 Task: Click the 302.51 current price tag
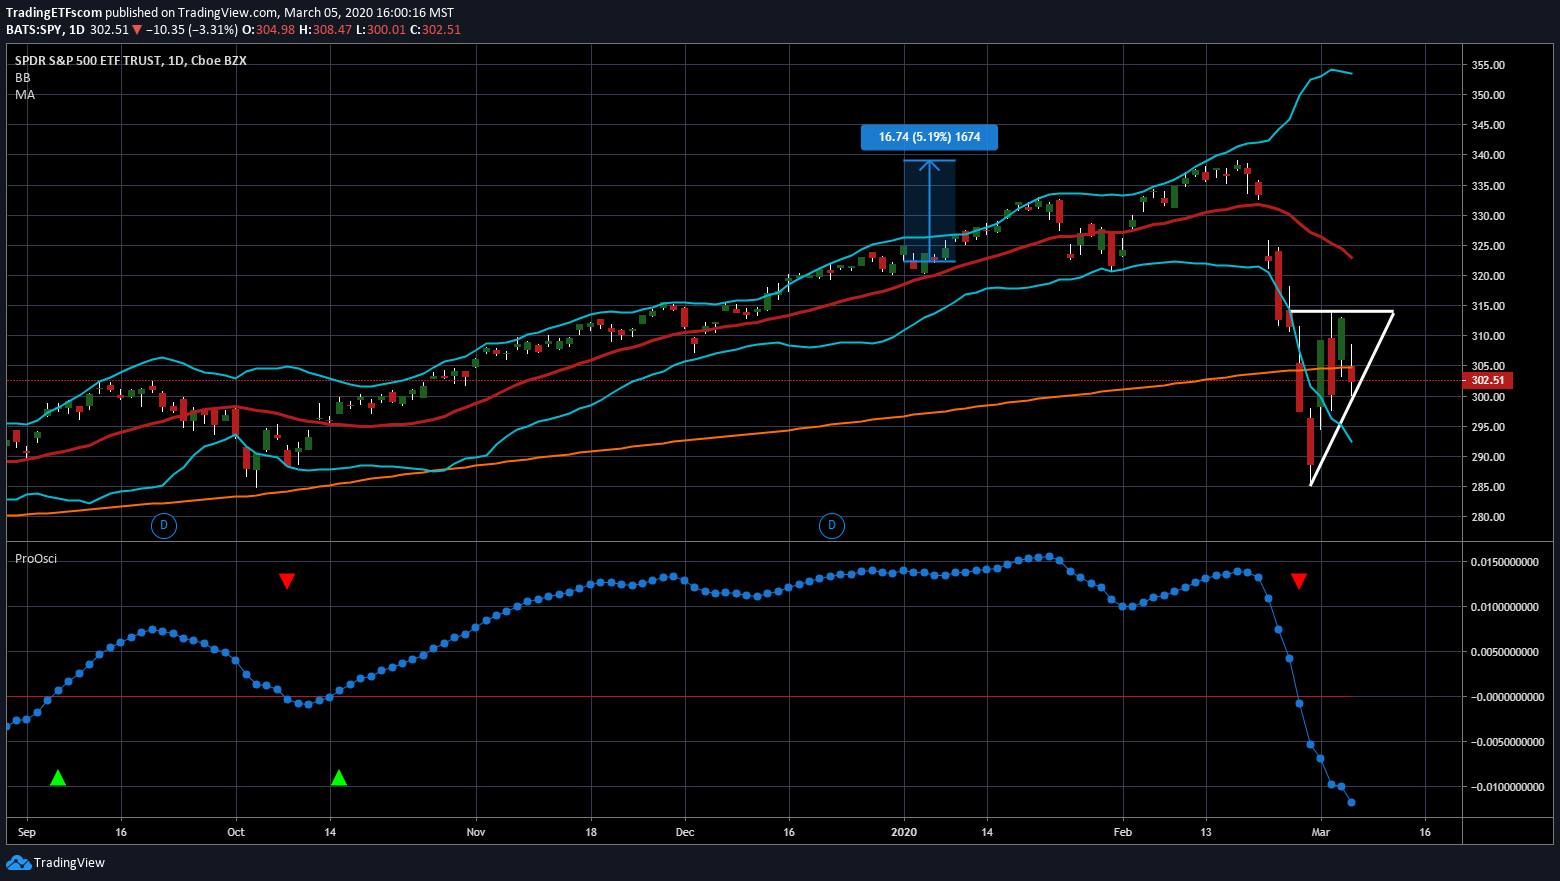(1488, 380)
